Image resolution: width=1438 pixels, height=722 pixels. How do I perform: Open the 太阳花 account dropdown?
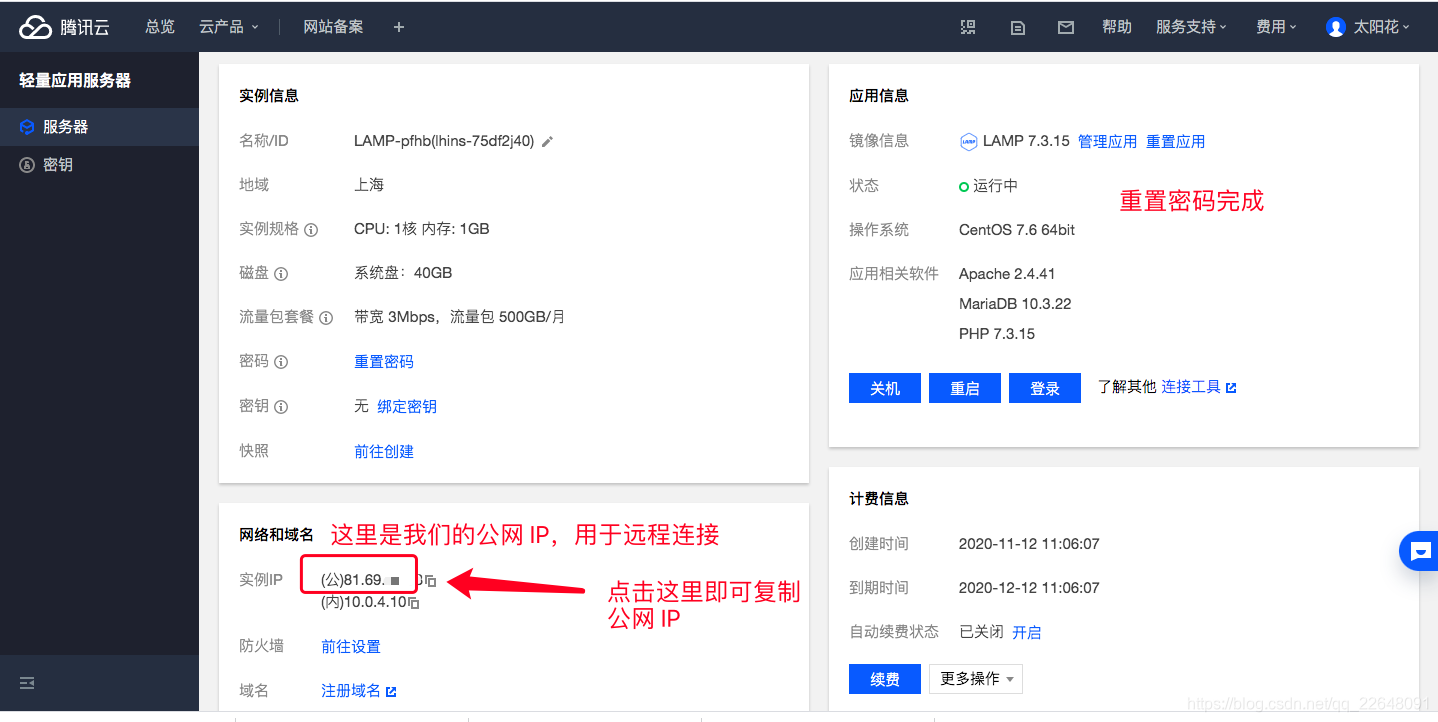pos(1382,27)
